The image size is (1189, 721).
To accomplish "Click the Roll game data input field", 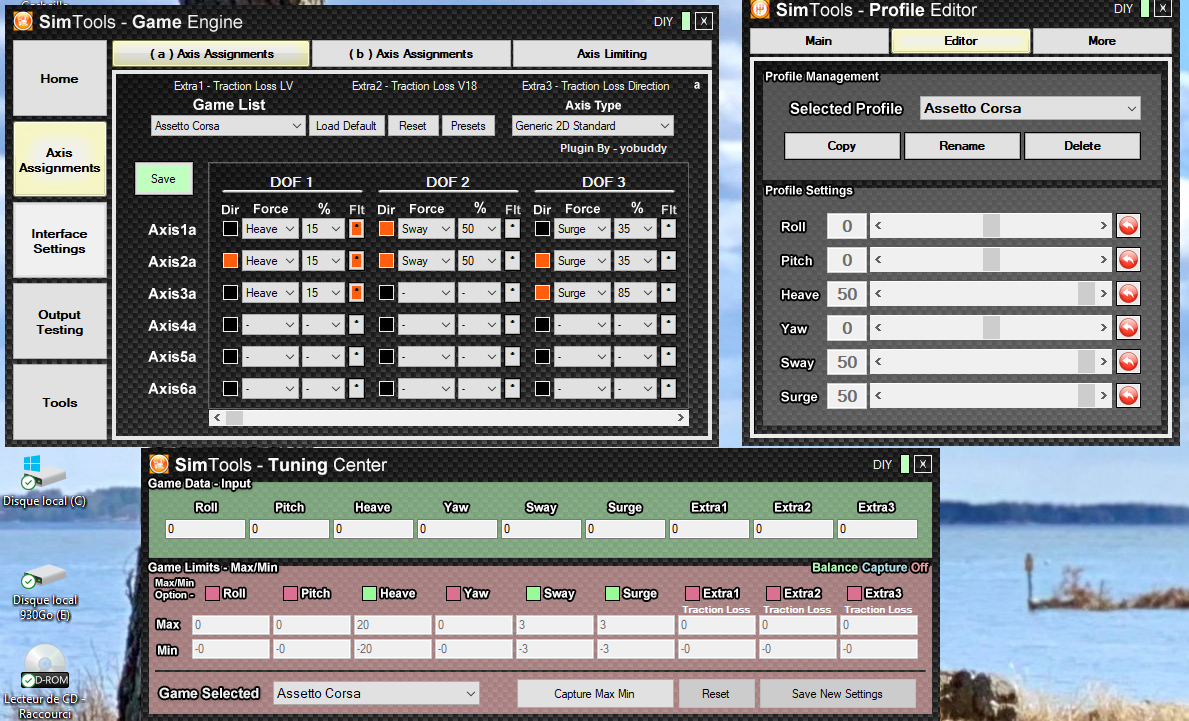I will point(205,529).
